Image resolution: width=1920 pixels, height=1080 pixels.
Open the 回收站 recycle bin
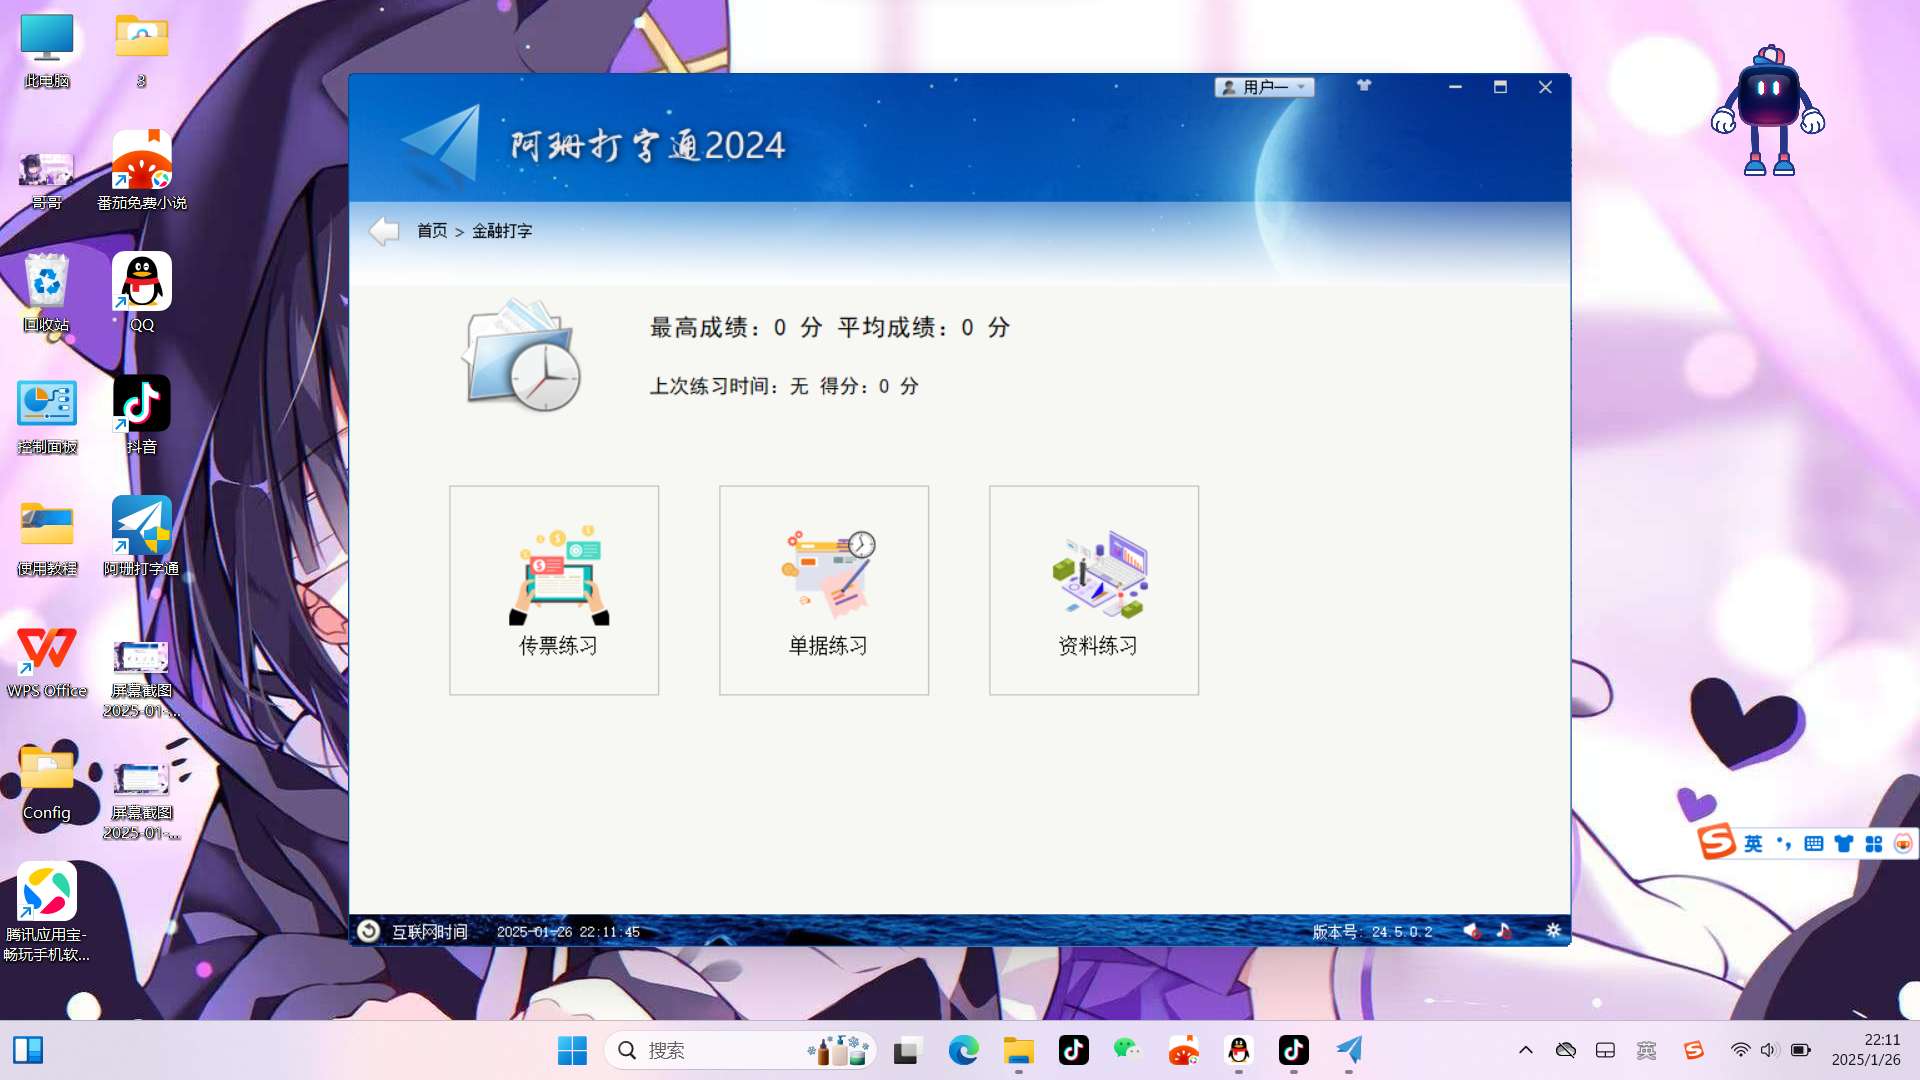(47, 293)
